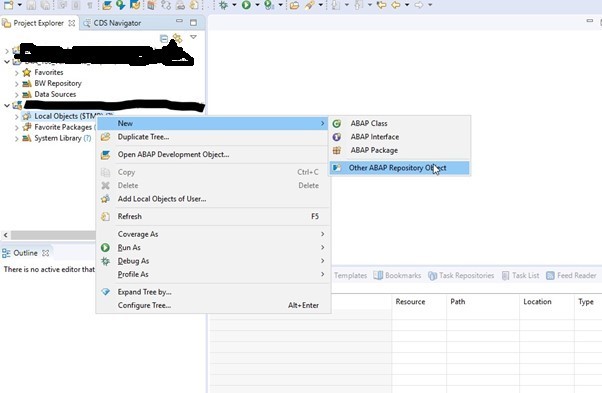This screenshot has height=393, width=602.
Task: Choose Open ABAP Development Object... menu entry
Action: point(213,155)
